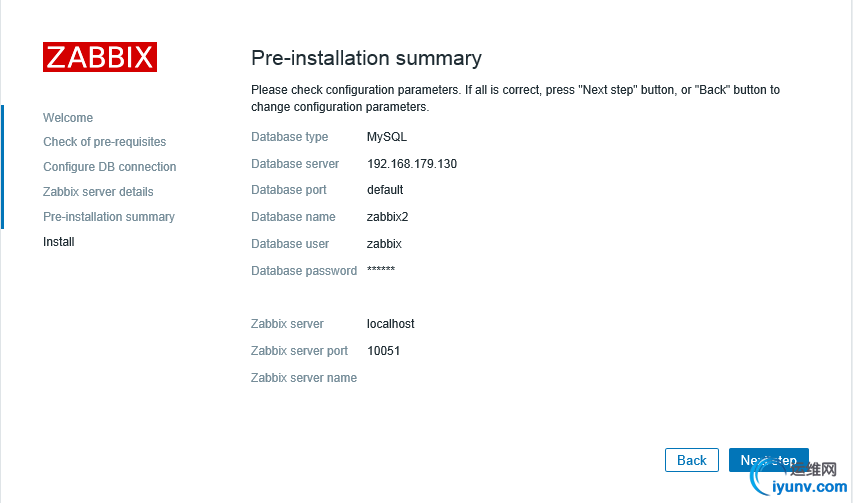
Task: Click the masked database password value
Action: [381, 269]
